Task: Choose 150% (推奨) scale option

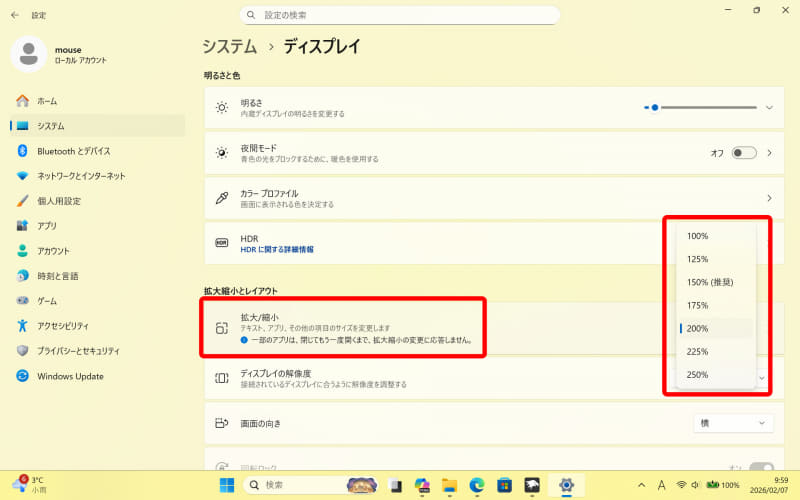Action: (715, 282)
